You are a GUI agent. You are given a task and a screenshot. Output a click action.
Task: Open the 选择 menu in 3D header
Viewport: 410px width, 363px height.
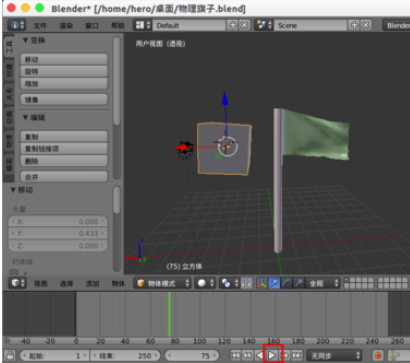coord(66,283)
